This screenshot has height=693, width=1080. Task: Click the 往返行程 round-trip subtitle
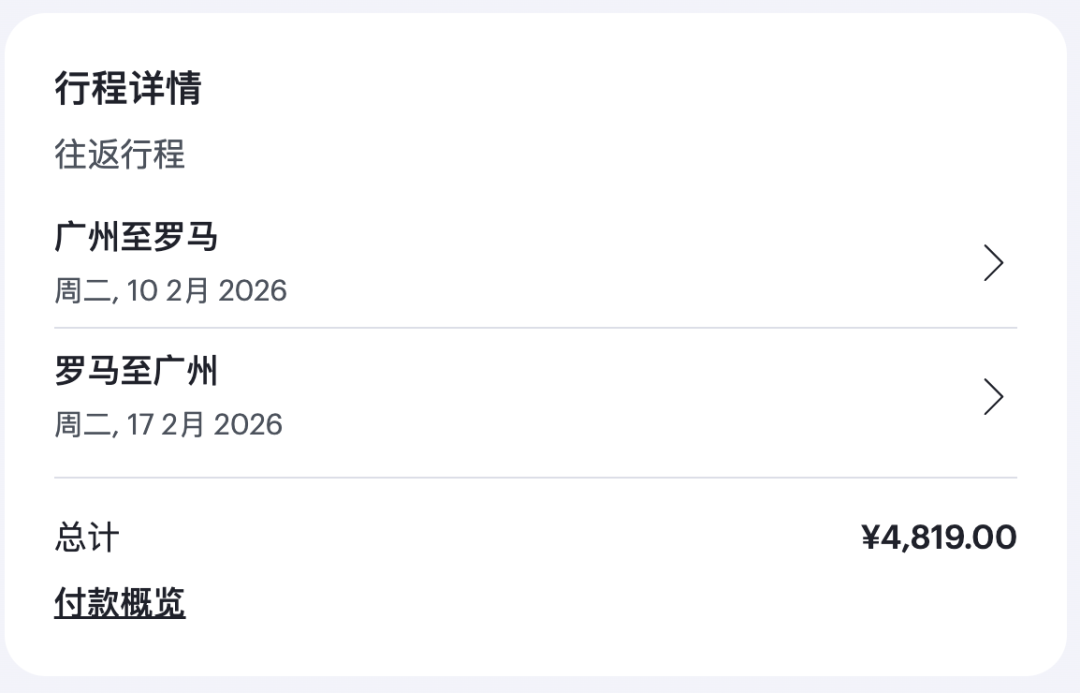click(120, 155)
